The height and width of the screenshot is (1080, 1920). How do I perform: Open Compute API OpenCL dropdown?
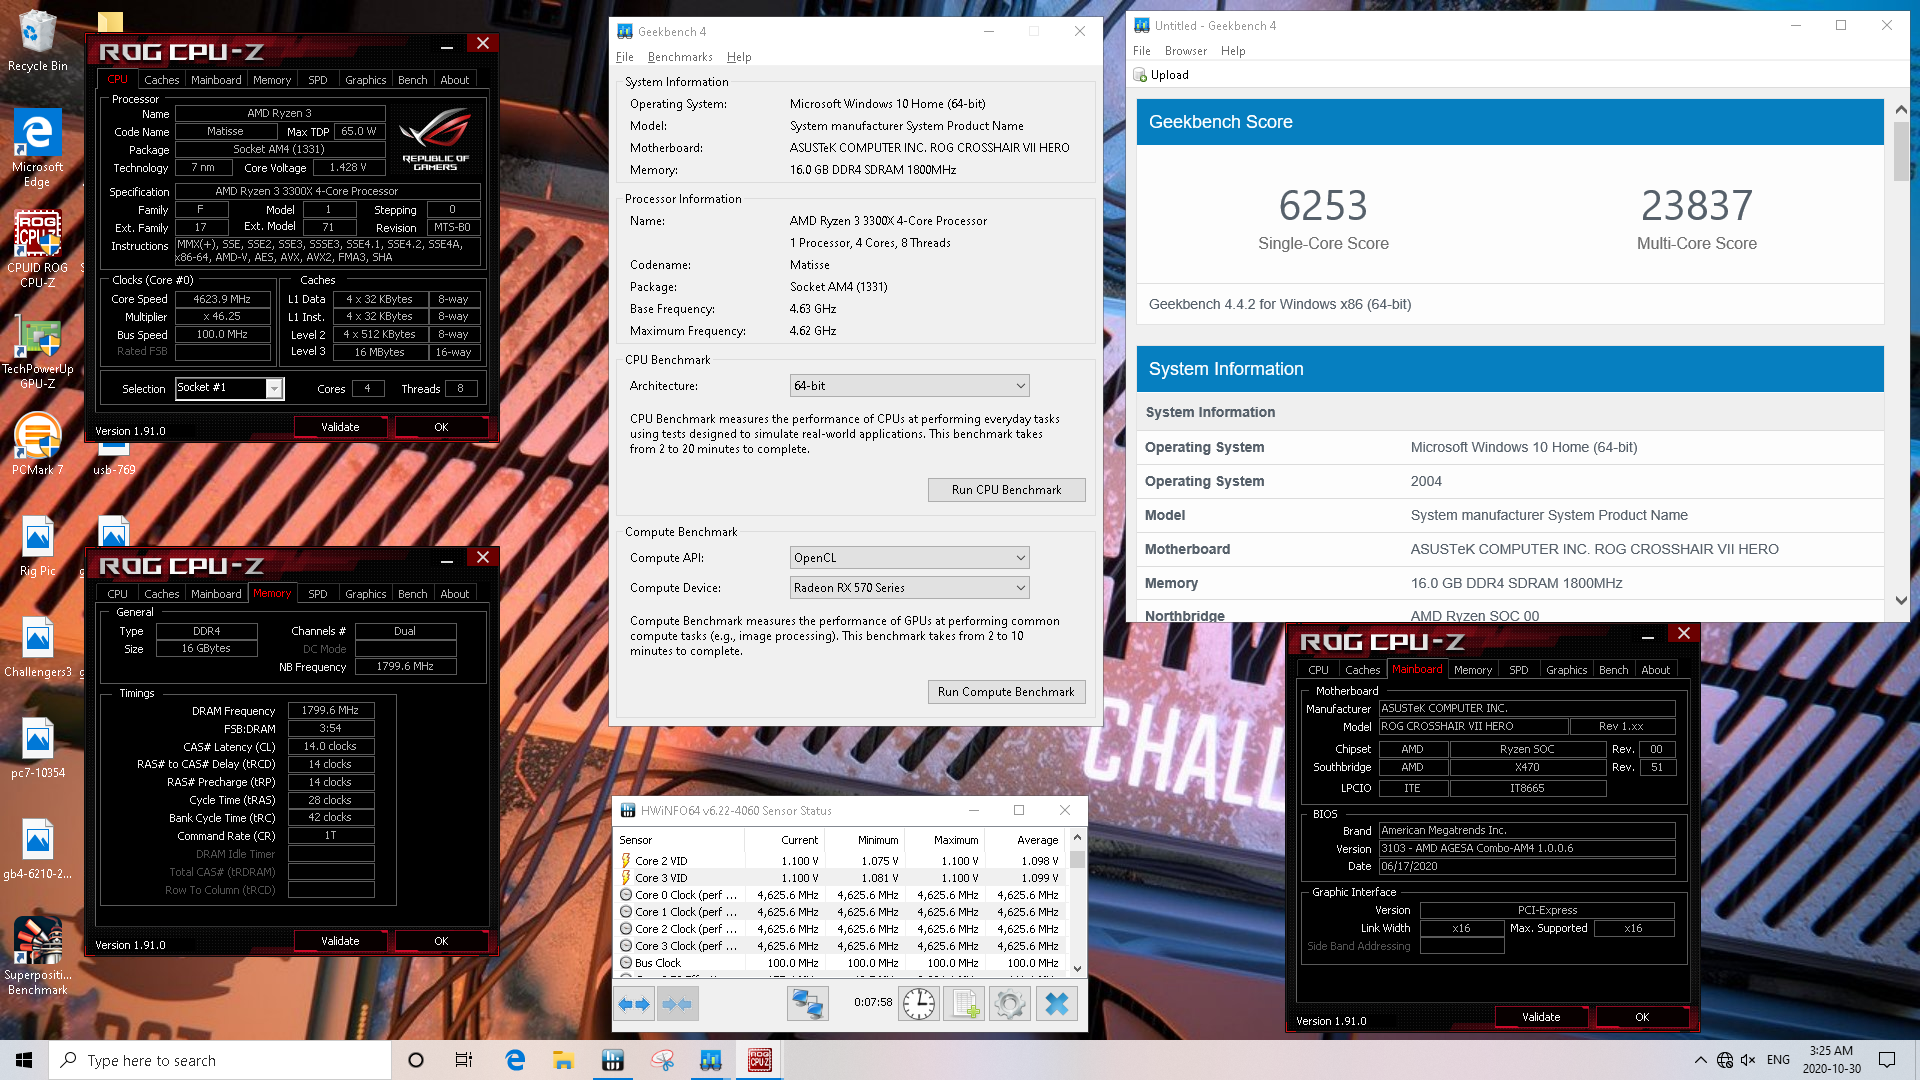(909, 558)
